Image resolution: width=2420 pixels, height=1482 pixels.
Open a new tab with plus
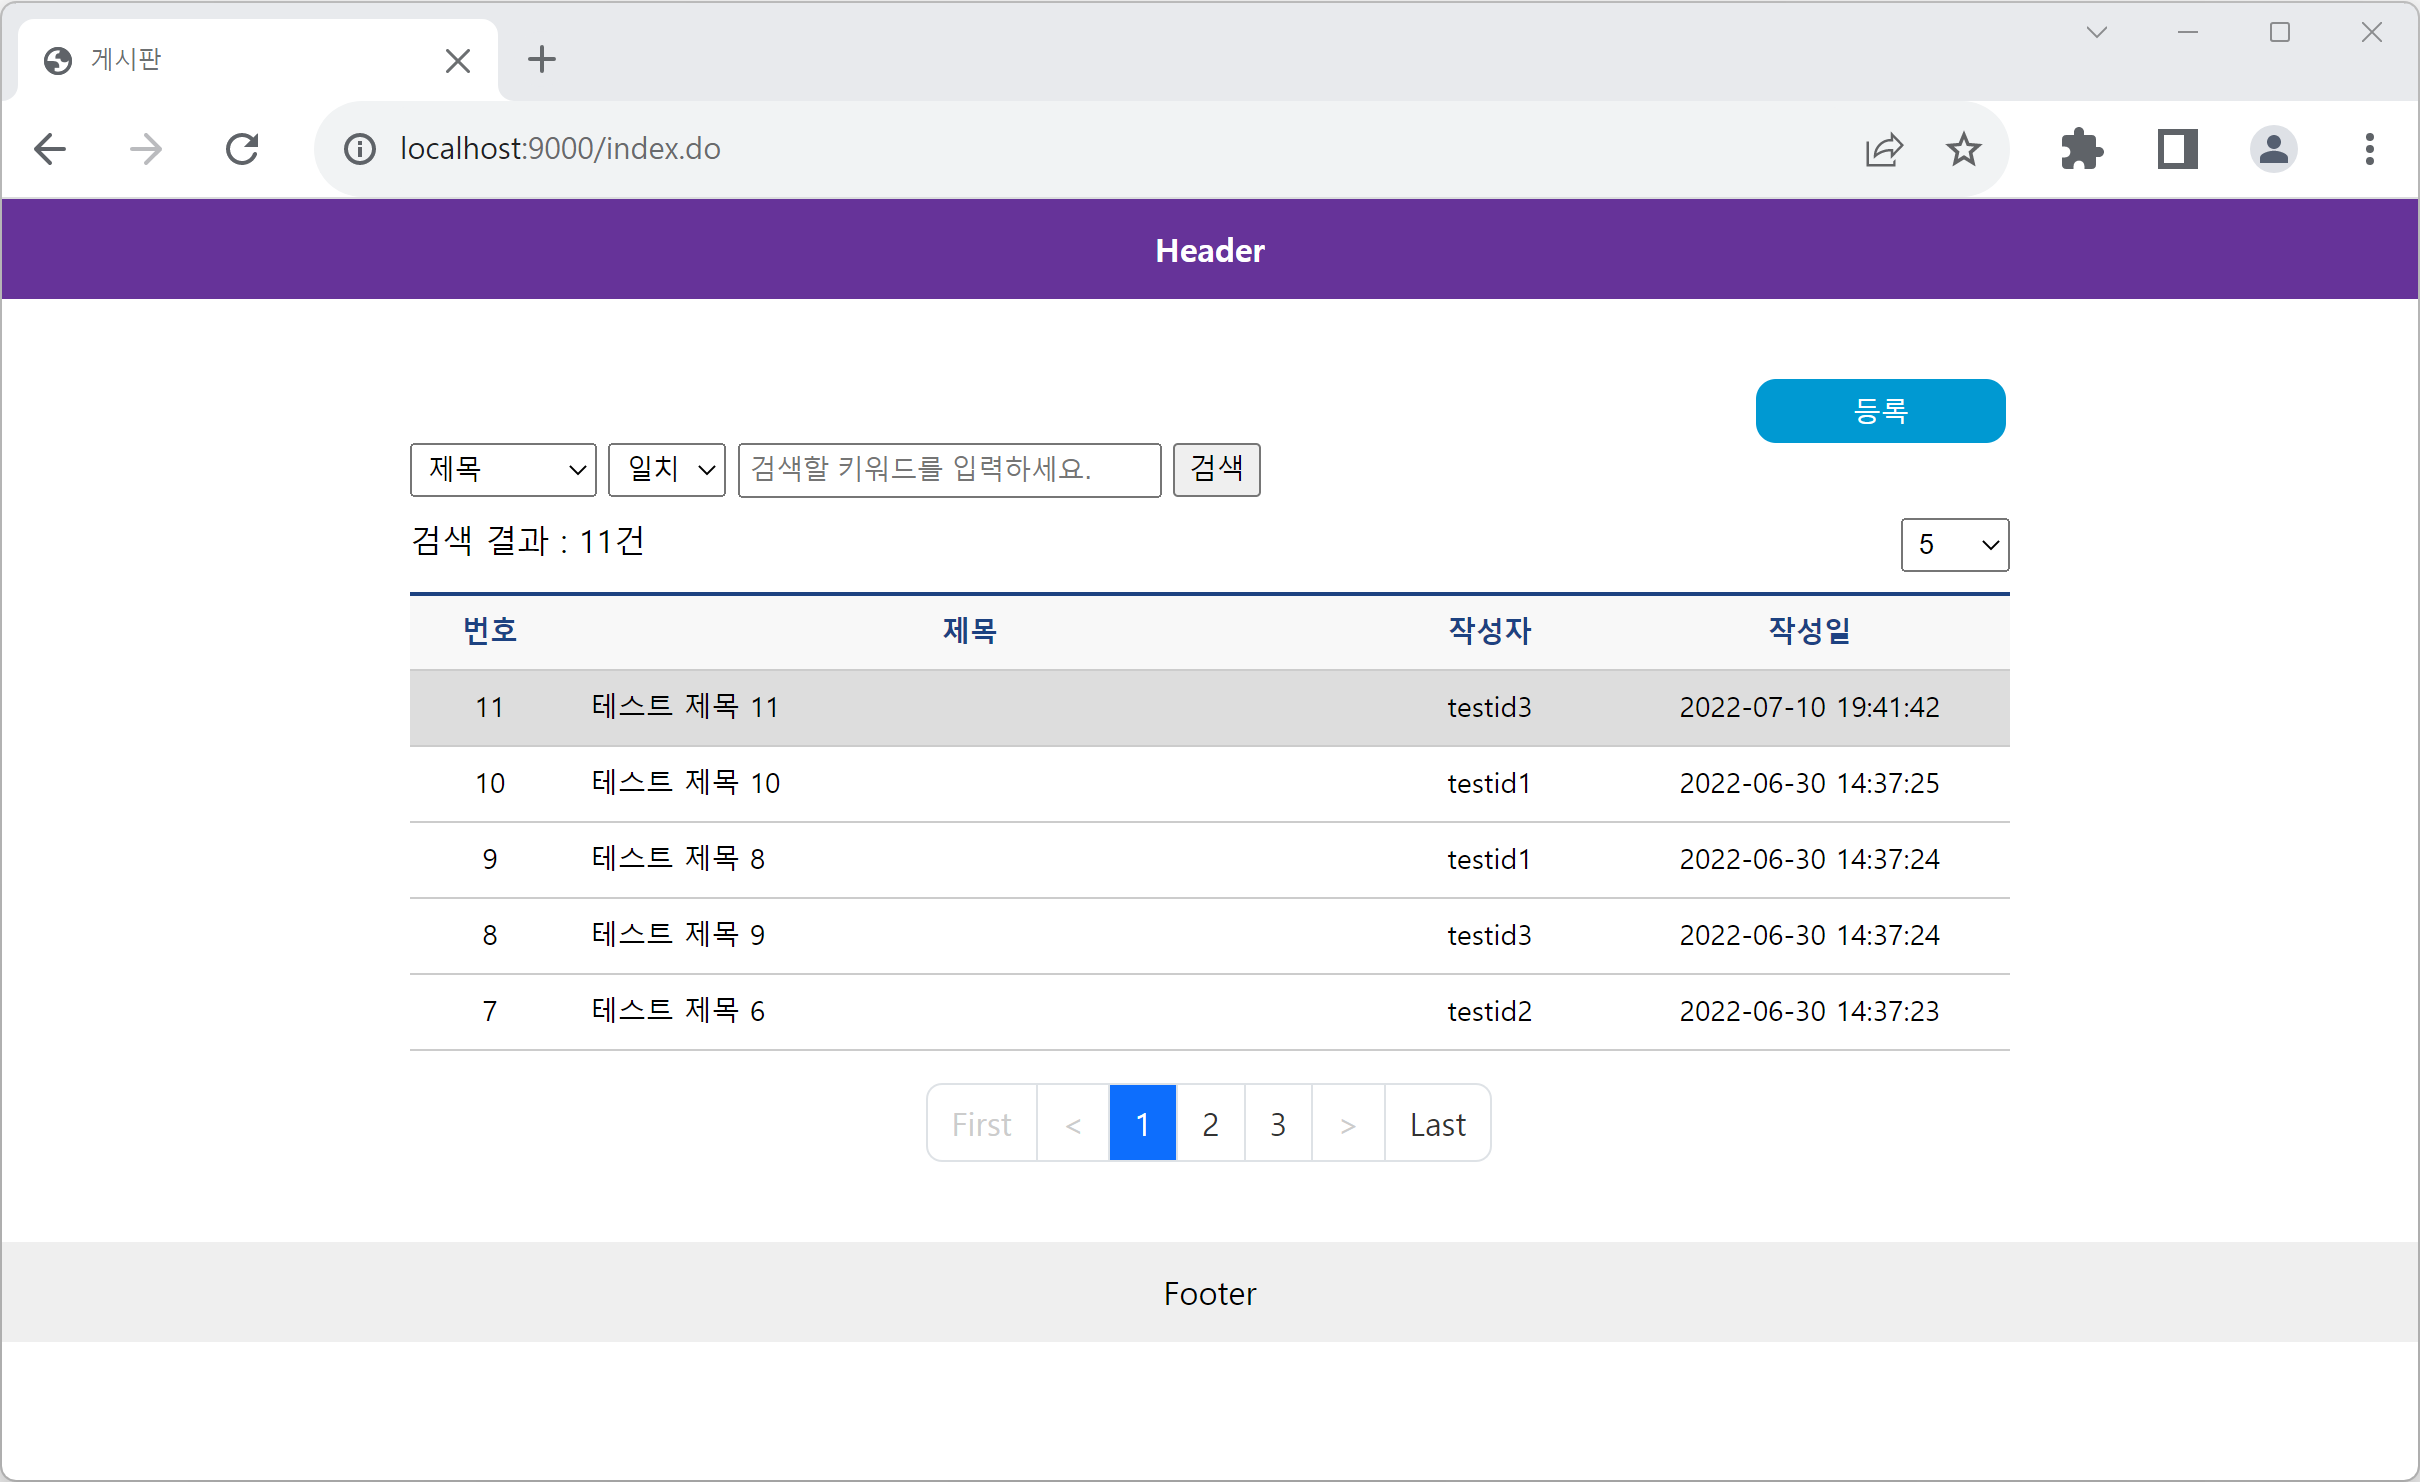[541, 60]
